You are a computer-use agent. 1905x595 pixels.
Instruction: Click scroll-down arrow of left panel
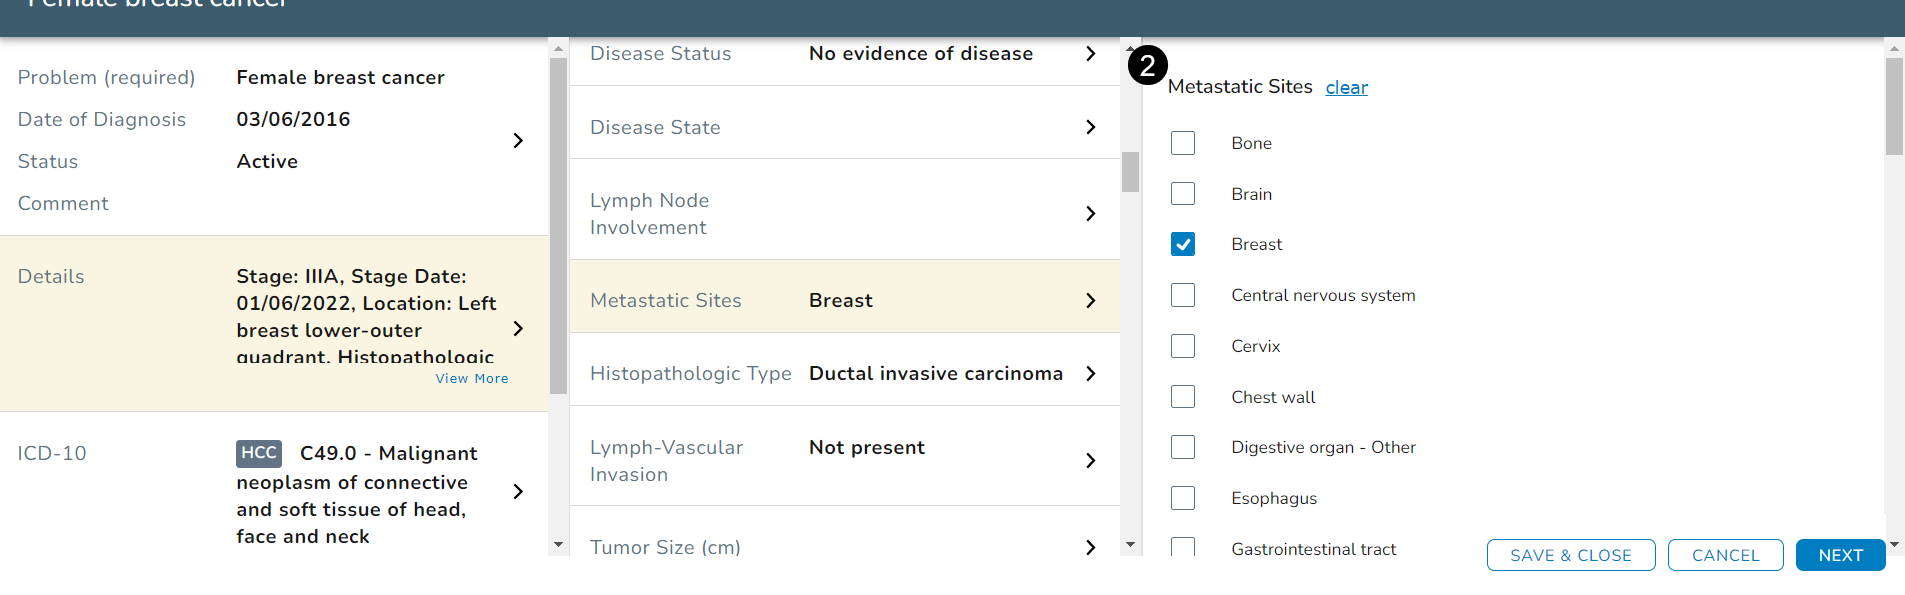(x=558, y=545)
